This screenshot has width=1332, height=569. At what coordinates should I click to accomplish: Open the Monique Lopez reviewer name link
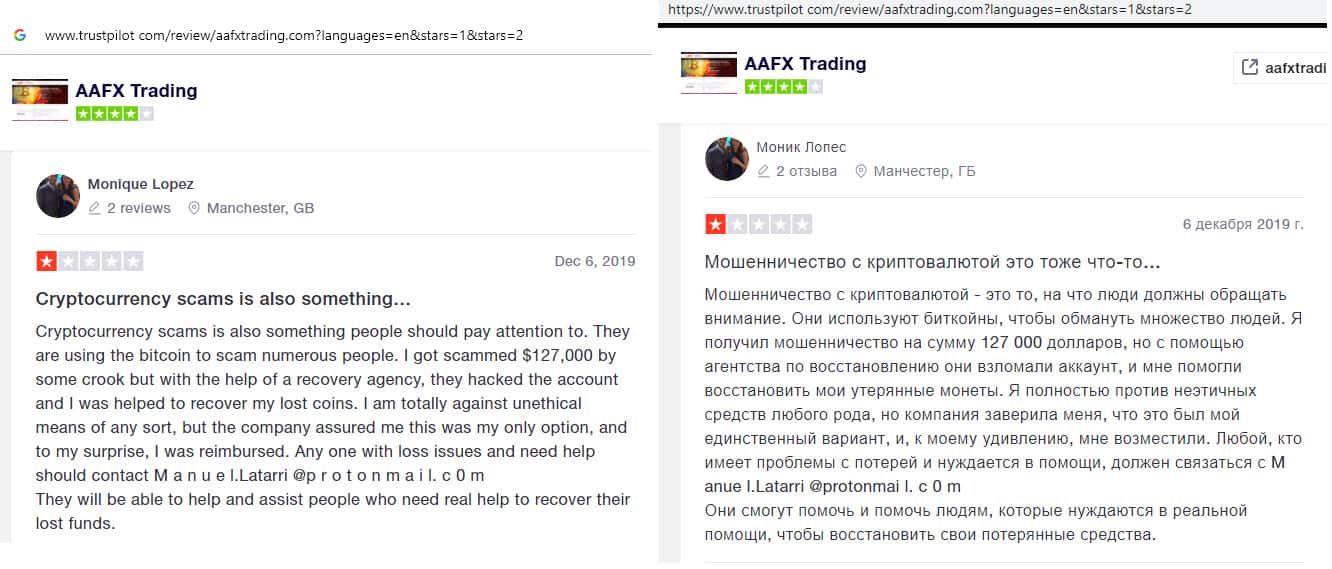coord(141,184)
